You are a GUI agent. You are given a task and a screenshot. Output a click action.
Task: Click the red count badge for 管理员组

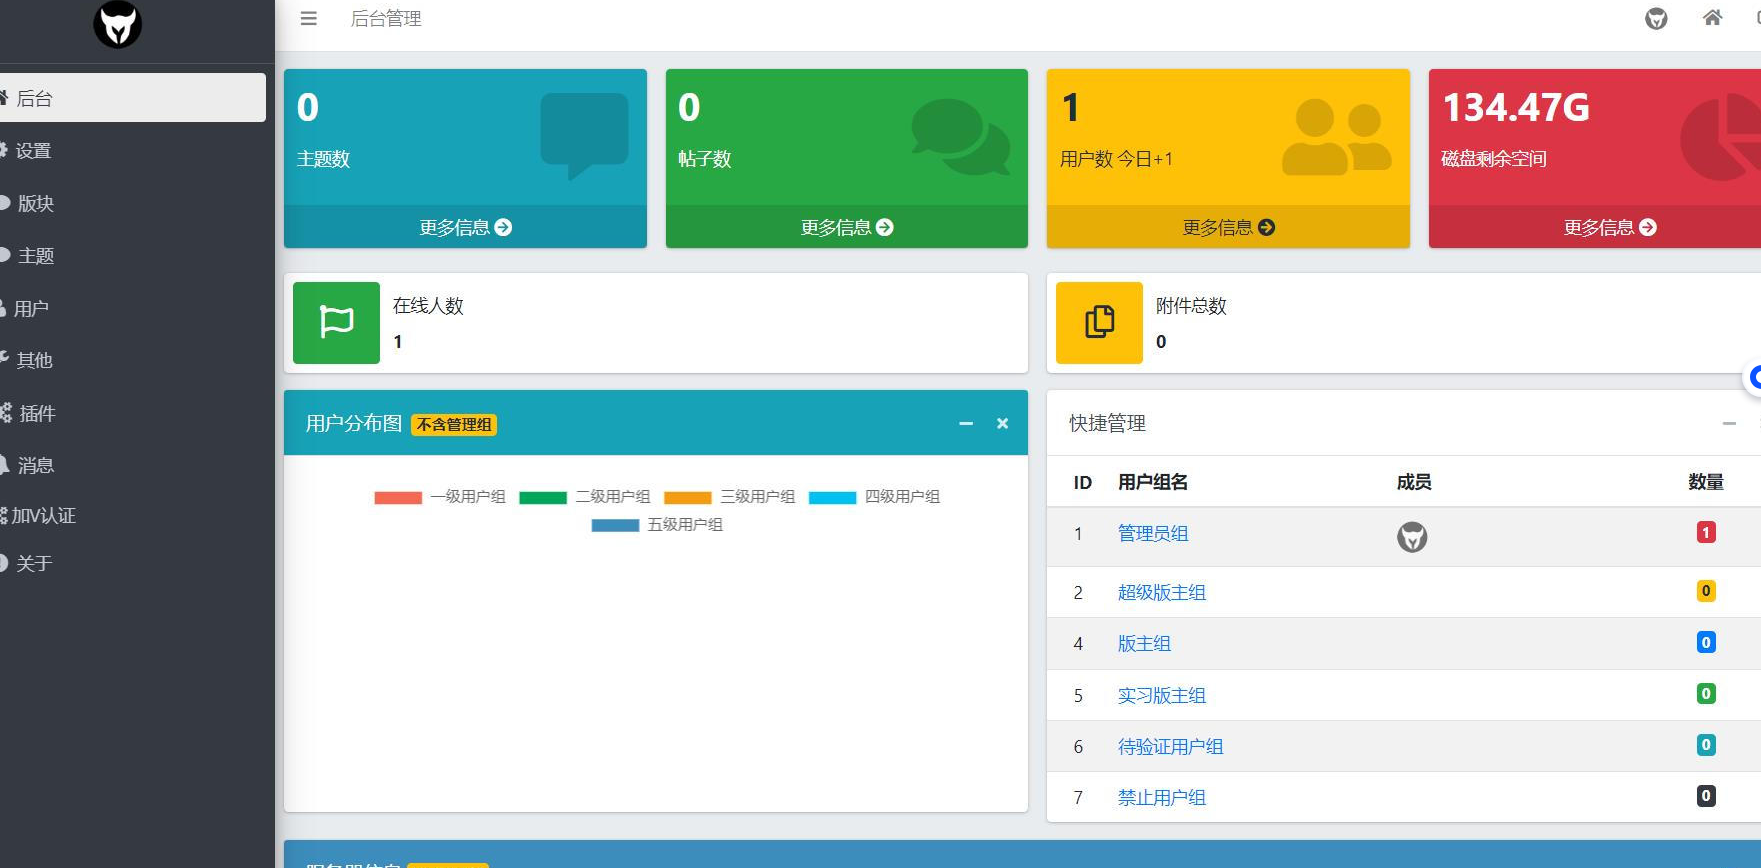[x=1706, y=532]
